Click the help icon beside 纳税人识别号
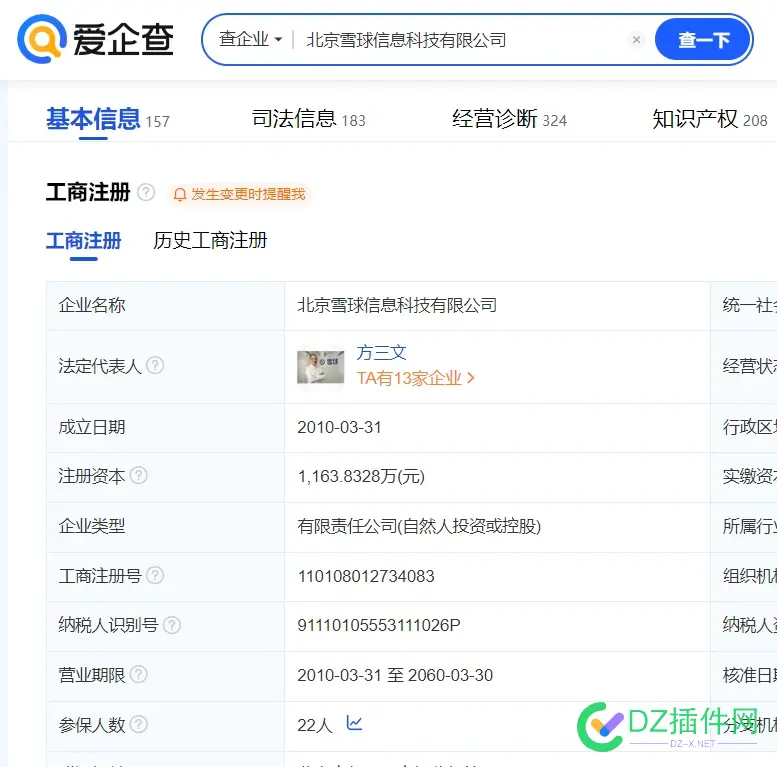 [x=172, y=625]
